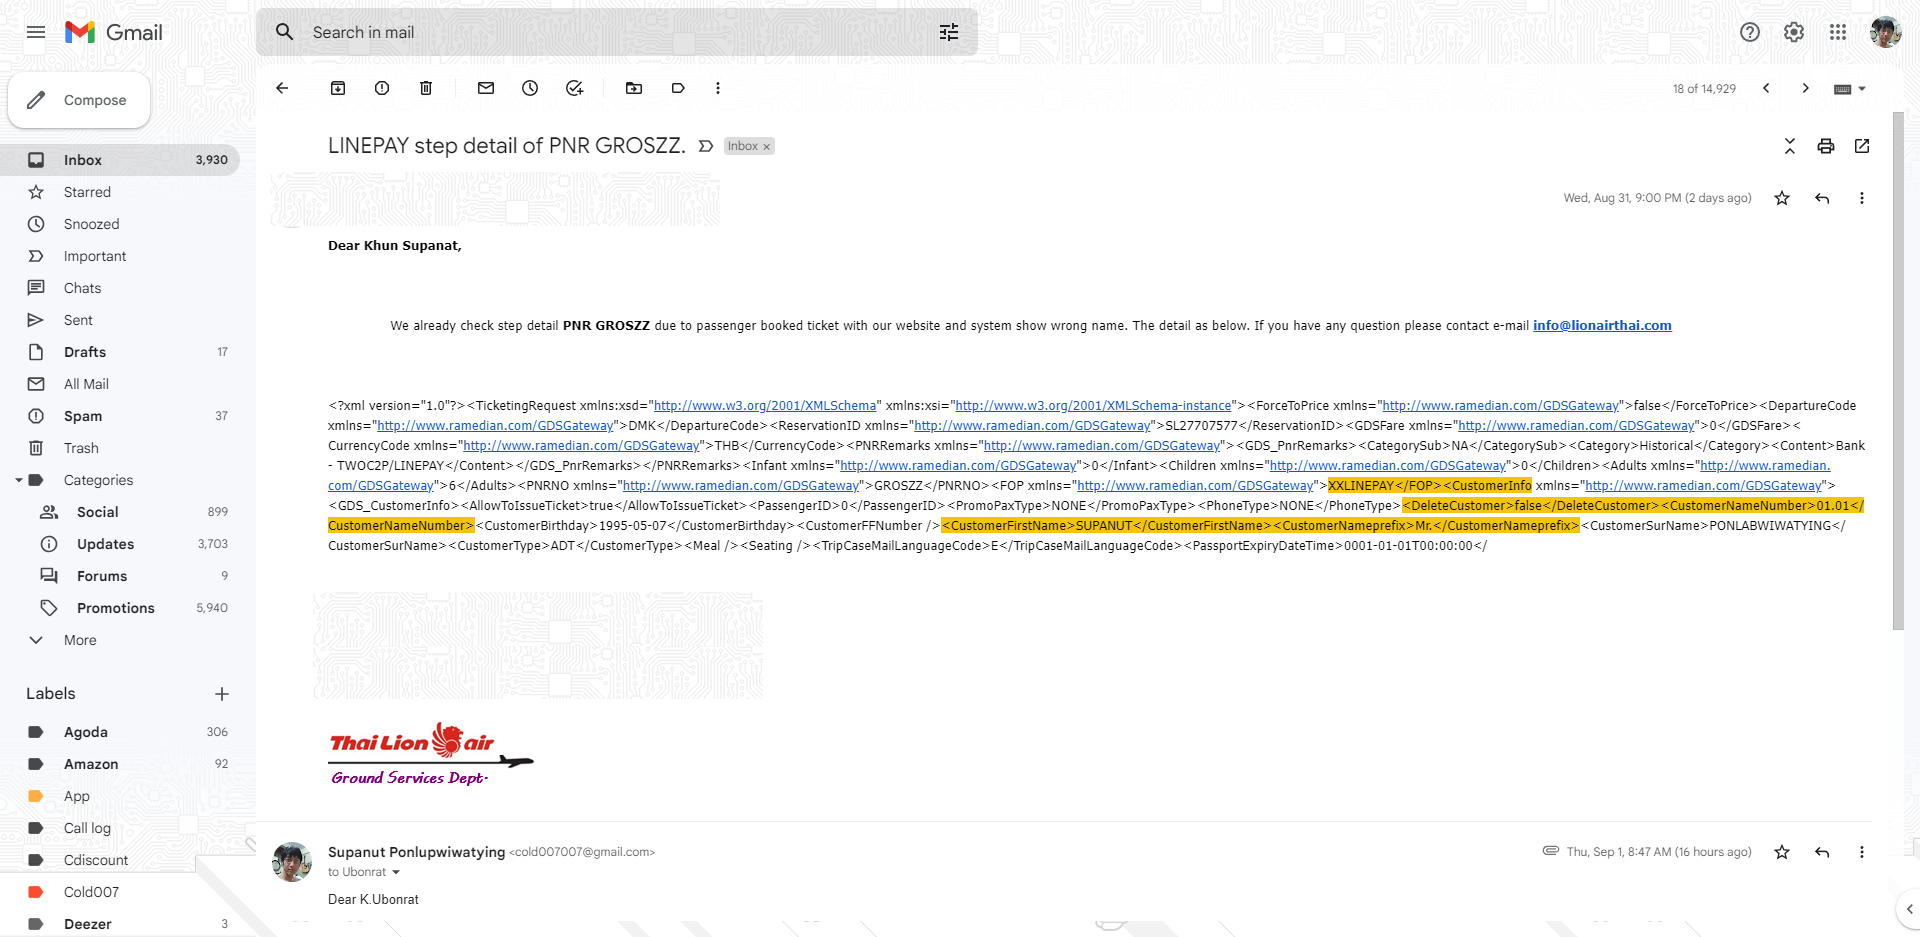Print all messages
The image size is (1920, 937).
pyautogui.click(x=1826, y=146)
